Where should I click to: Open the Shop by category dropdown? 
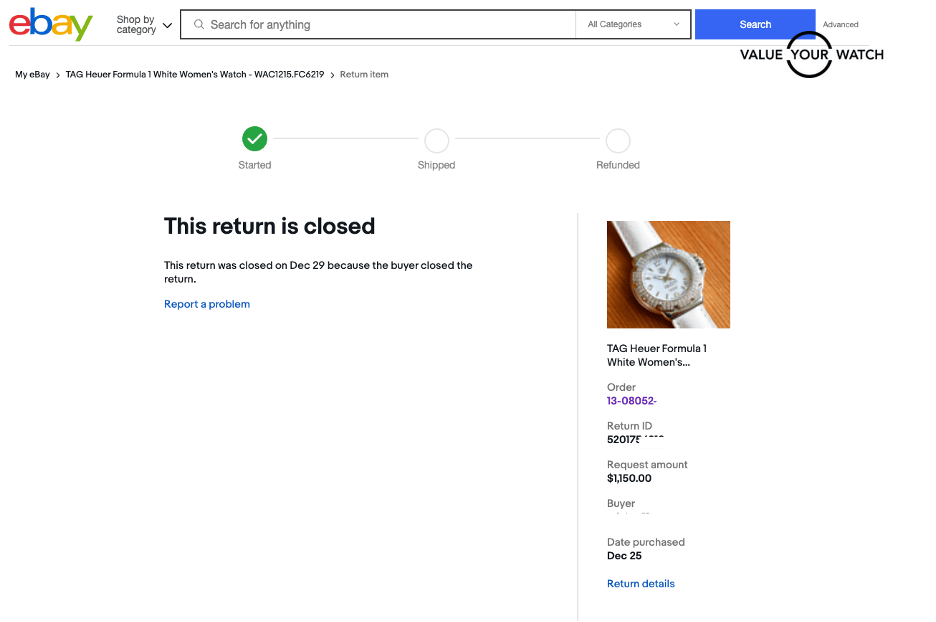click(144, 25)
